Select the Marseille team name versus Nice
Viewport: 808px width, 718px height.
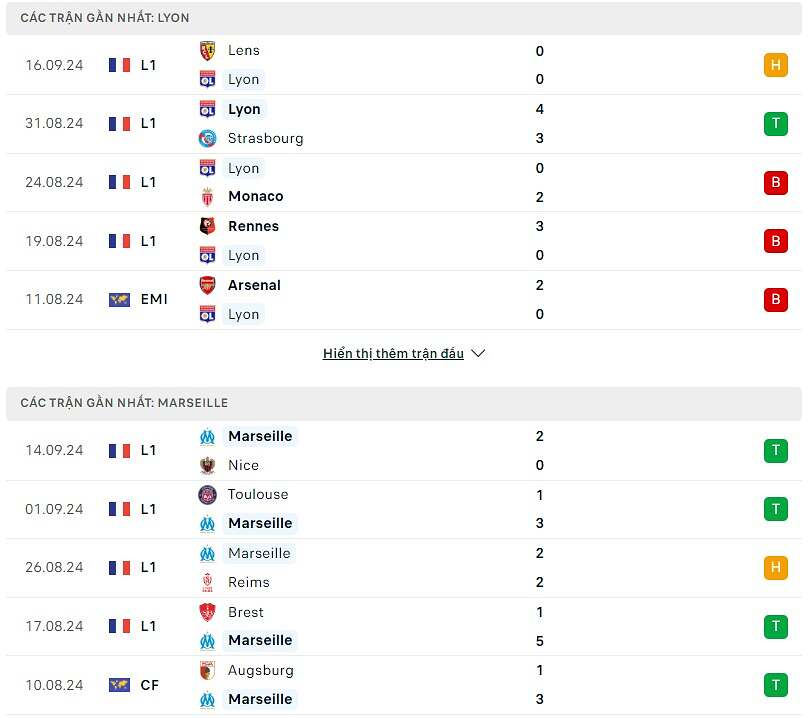[x=260, y=436]
